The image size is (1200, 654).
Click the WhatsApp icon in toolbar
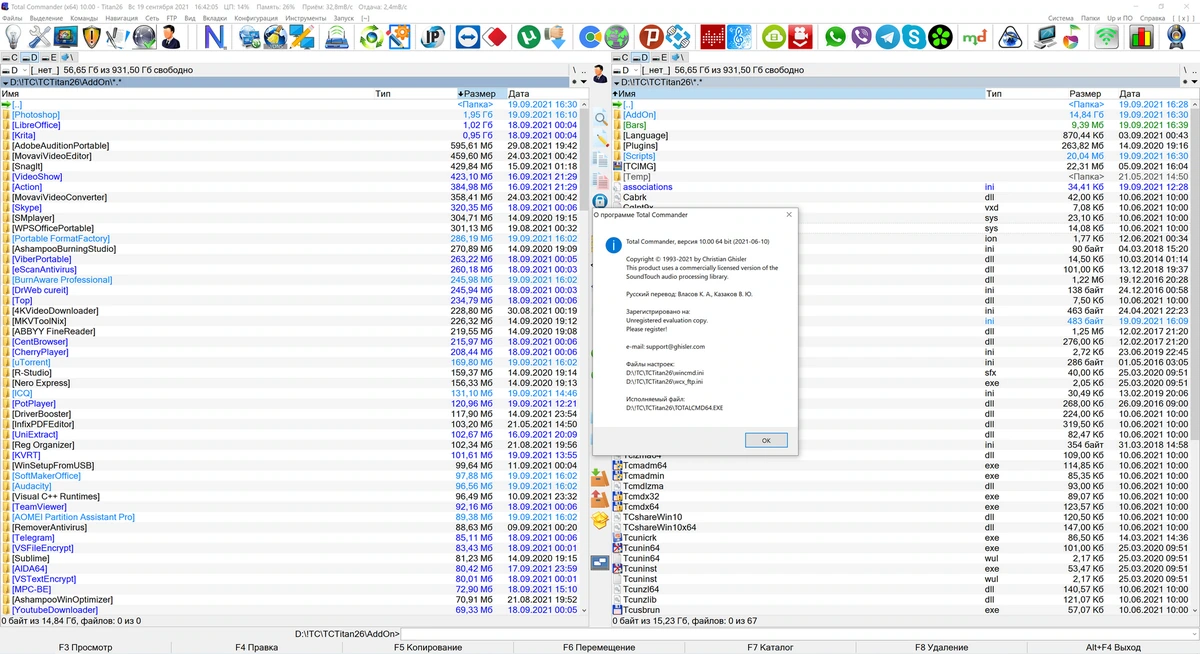coord(836,38)
